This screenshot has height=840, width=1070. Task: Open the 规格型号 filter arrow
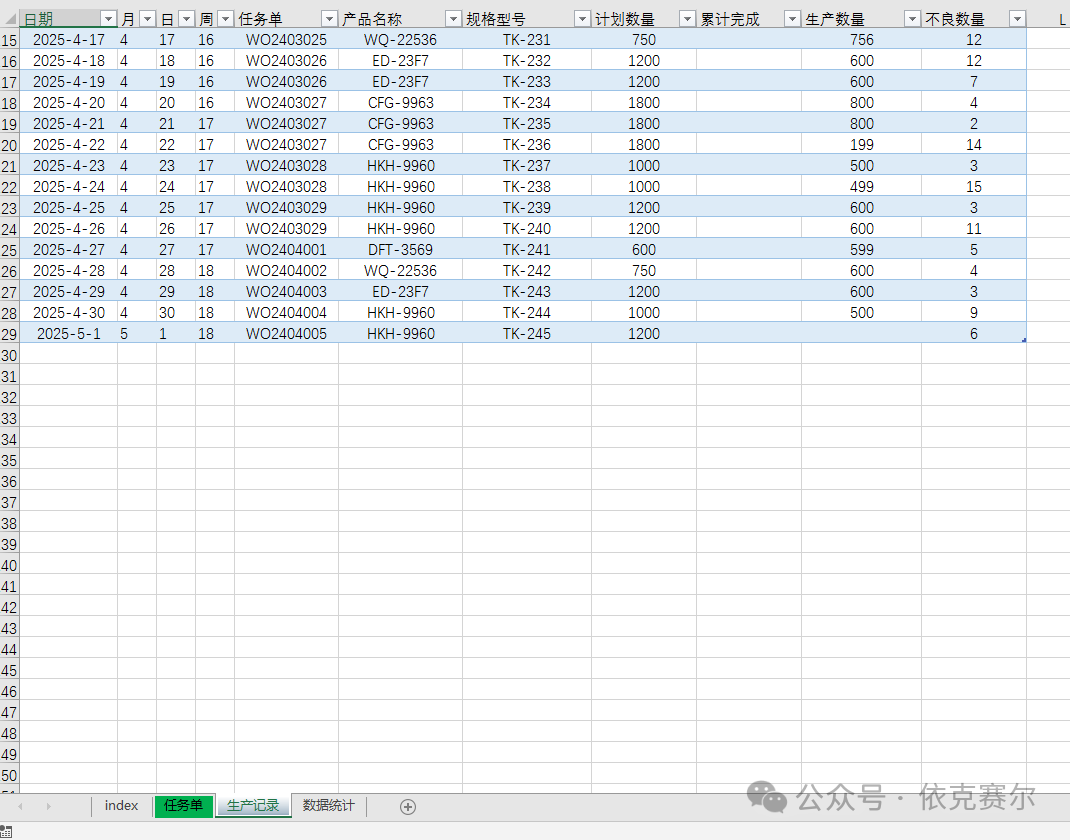click(x=582, y=19)
